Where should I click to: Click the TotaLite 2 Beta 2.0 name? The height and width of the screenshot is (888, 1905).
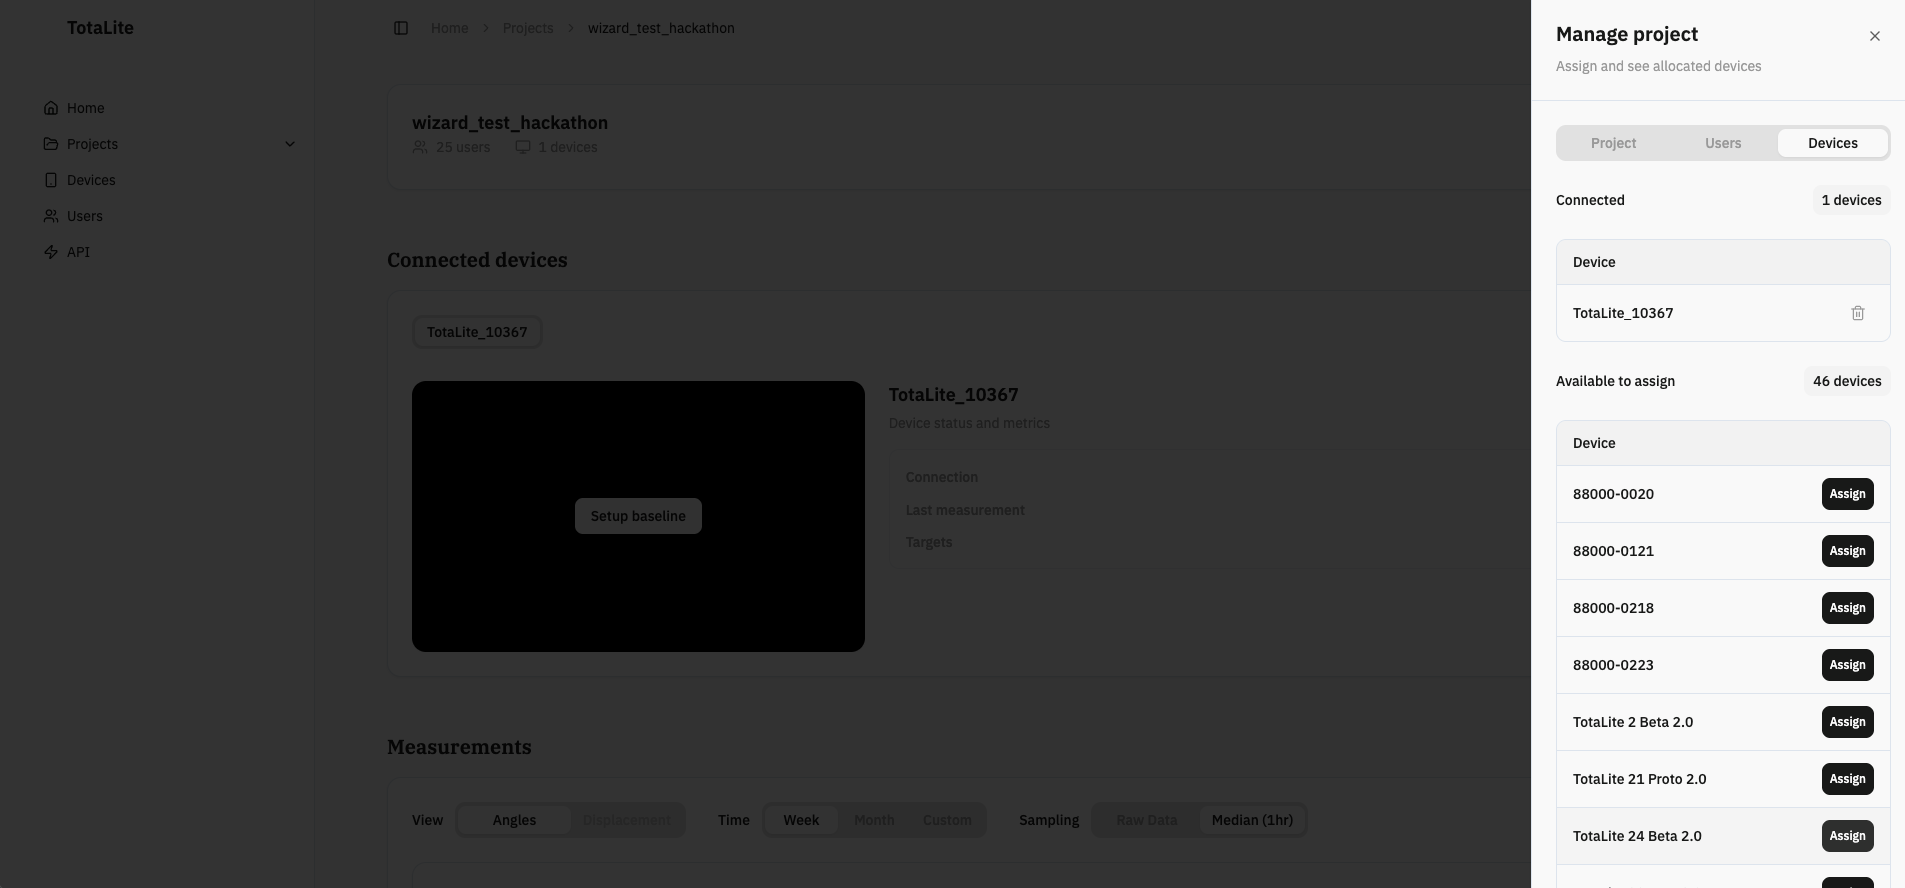1633,722
